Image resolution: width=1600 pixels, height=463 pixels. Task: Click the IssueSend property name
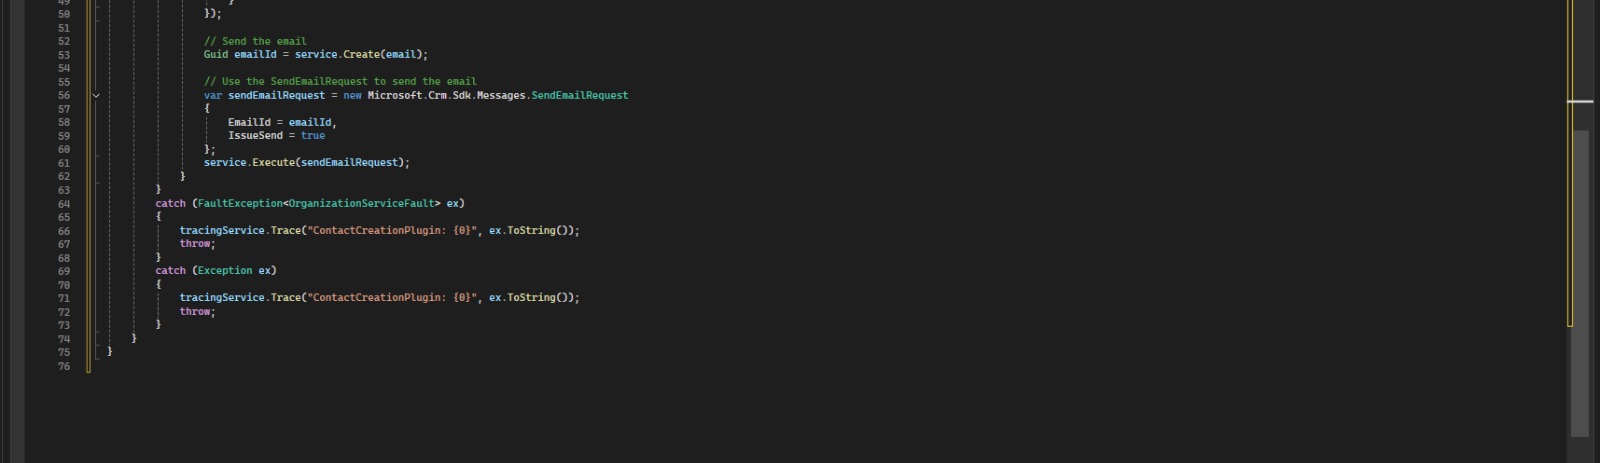(x=255, y=136)
